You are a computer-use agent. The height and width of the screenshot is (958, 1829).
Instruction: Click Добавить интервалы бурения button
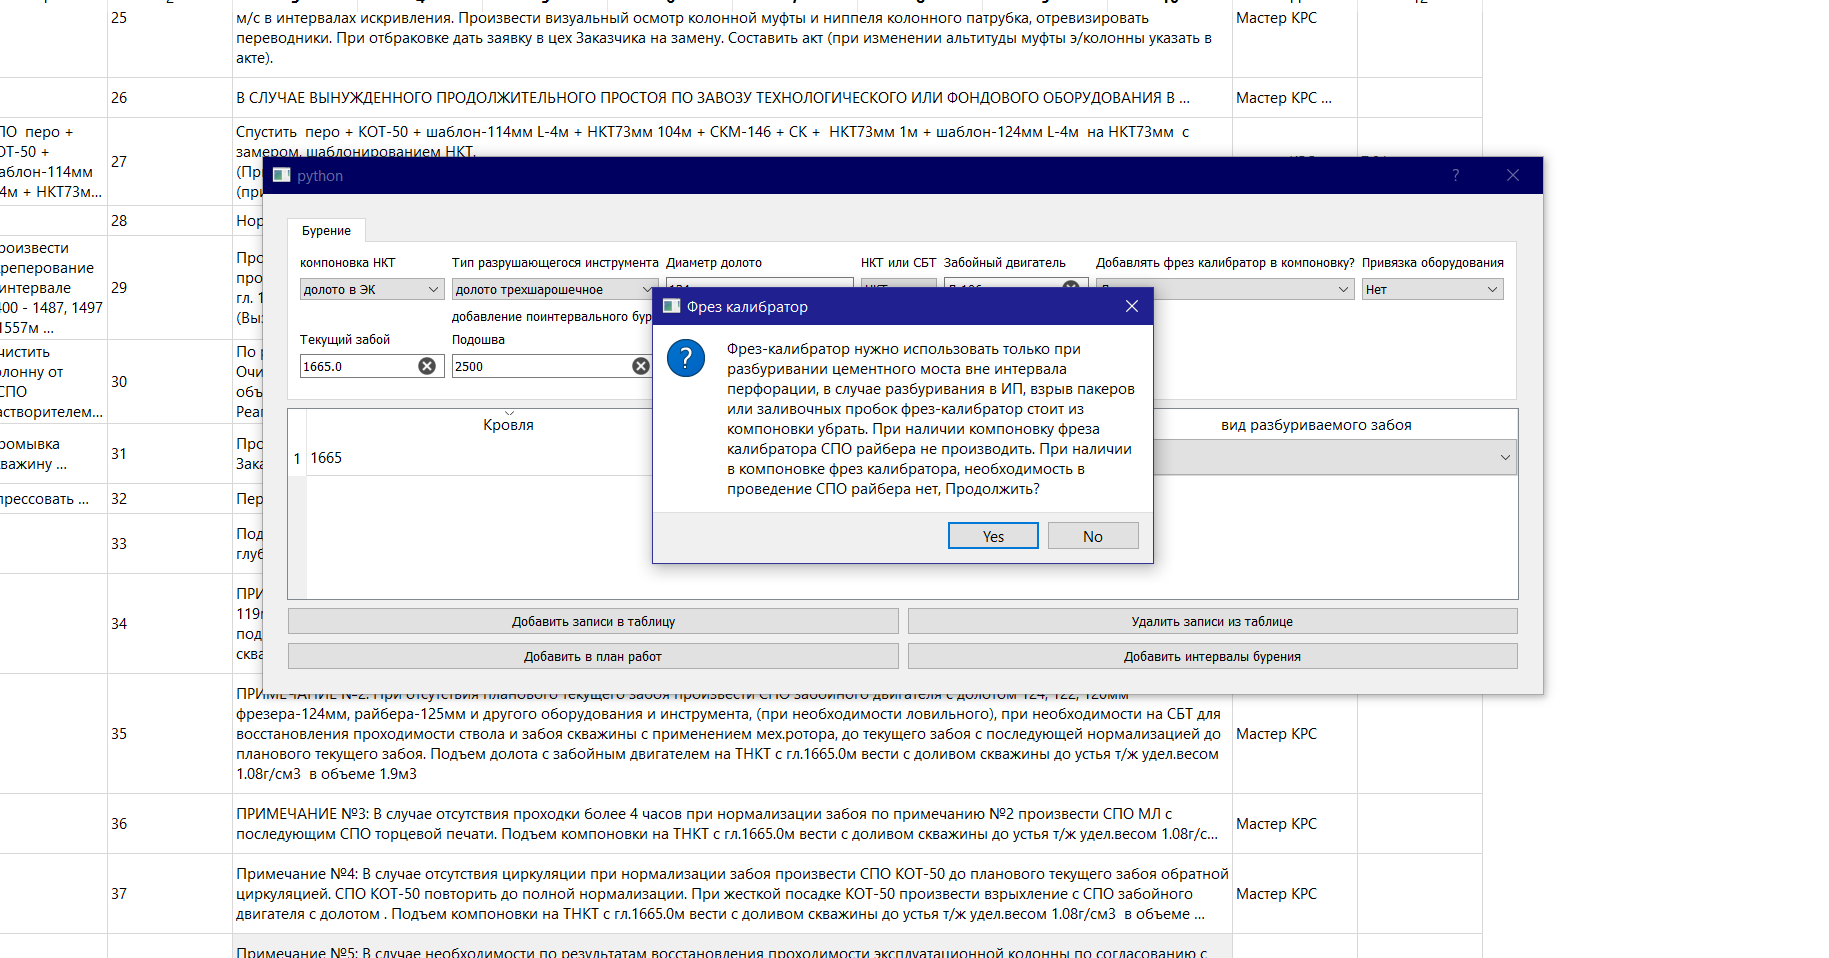pyautogui.click(x=1212, y=656)
